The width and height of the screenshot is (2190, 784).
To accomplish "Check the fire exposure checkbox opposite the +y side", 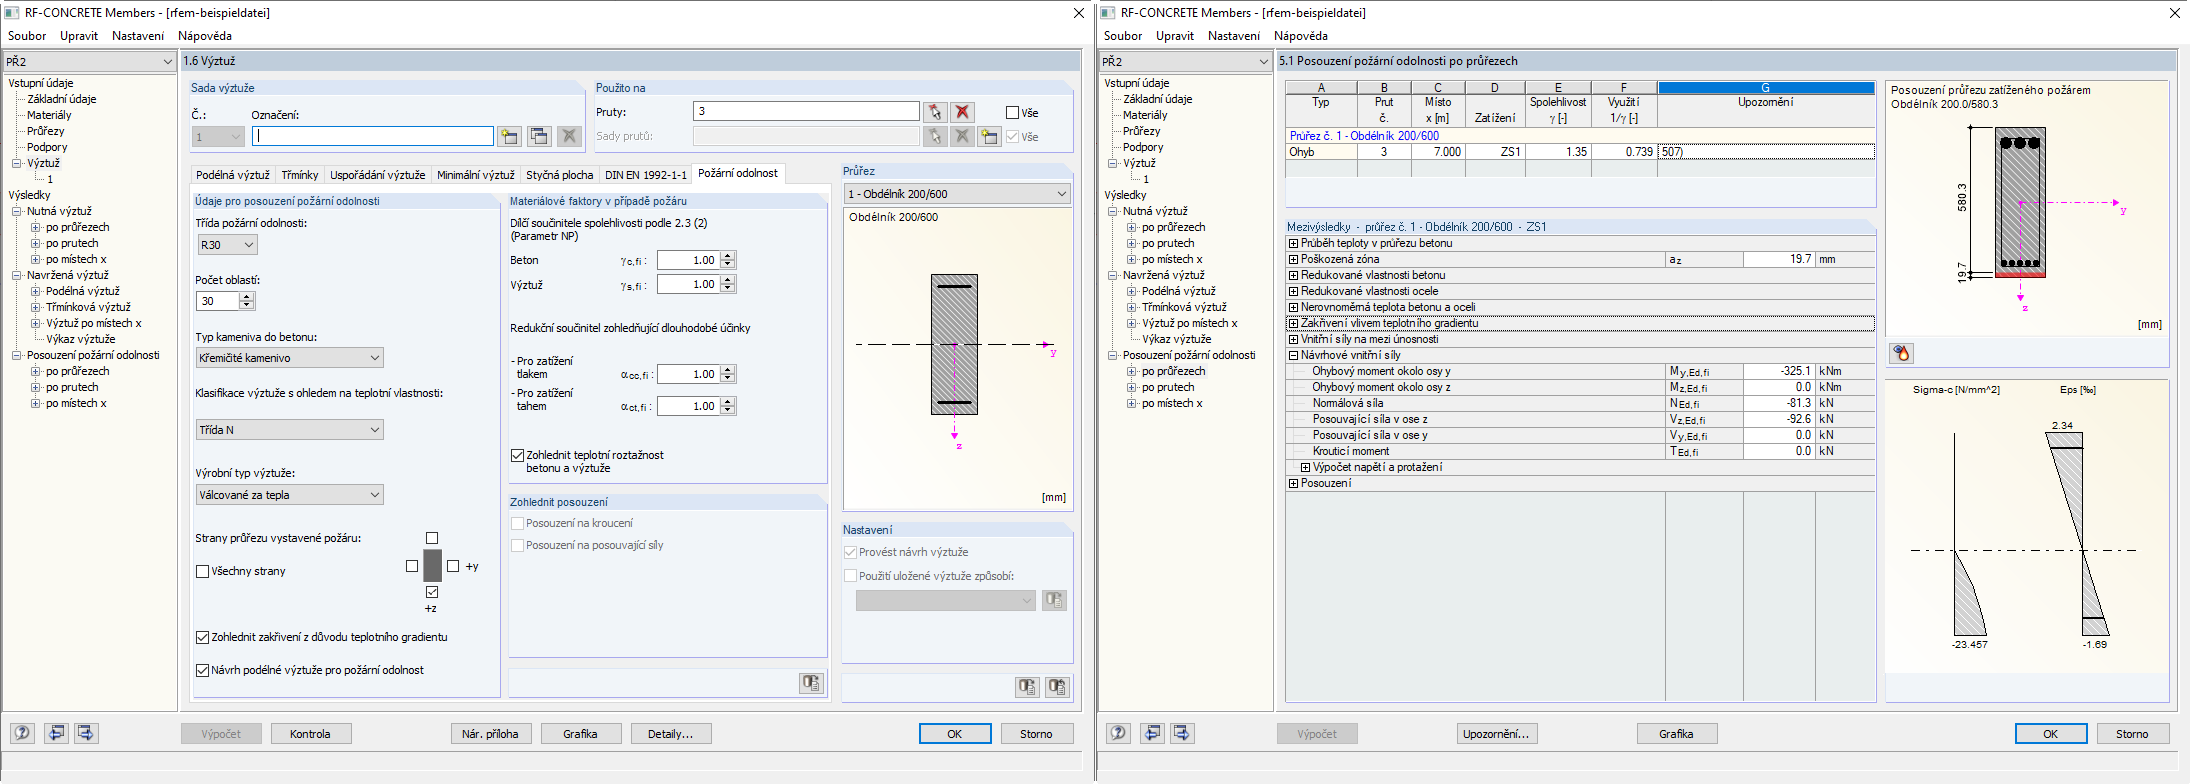I will point(412,566).
